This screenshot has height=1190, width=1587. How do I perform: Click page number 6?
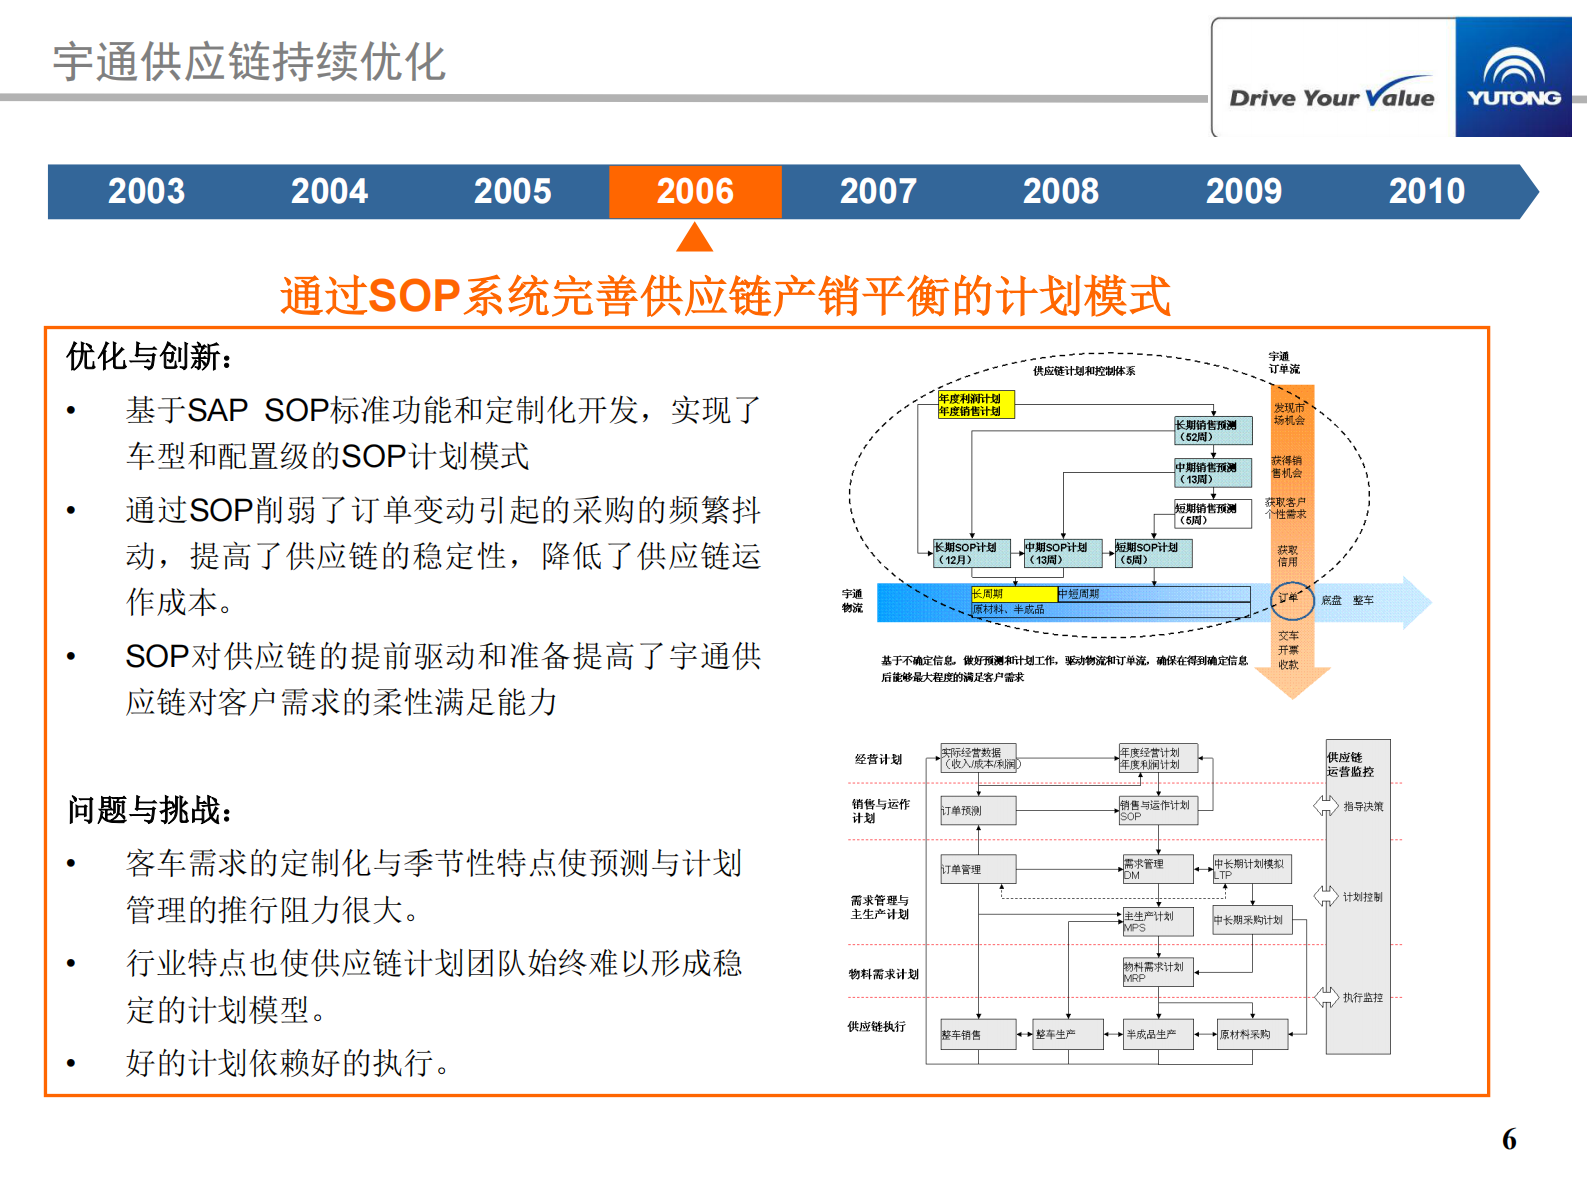click(x=1509, y=1139)
